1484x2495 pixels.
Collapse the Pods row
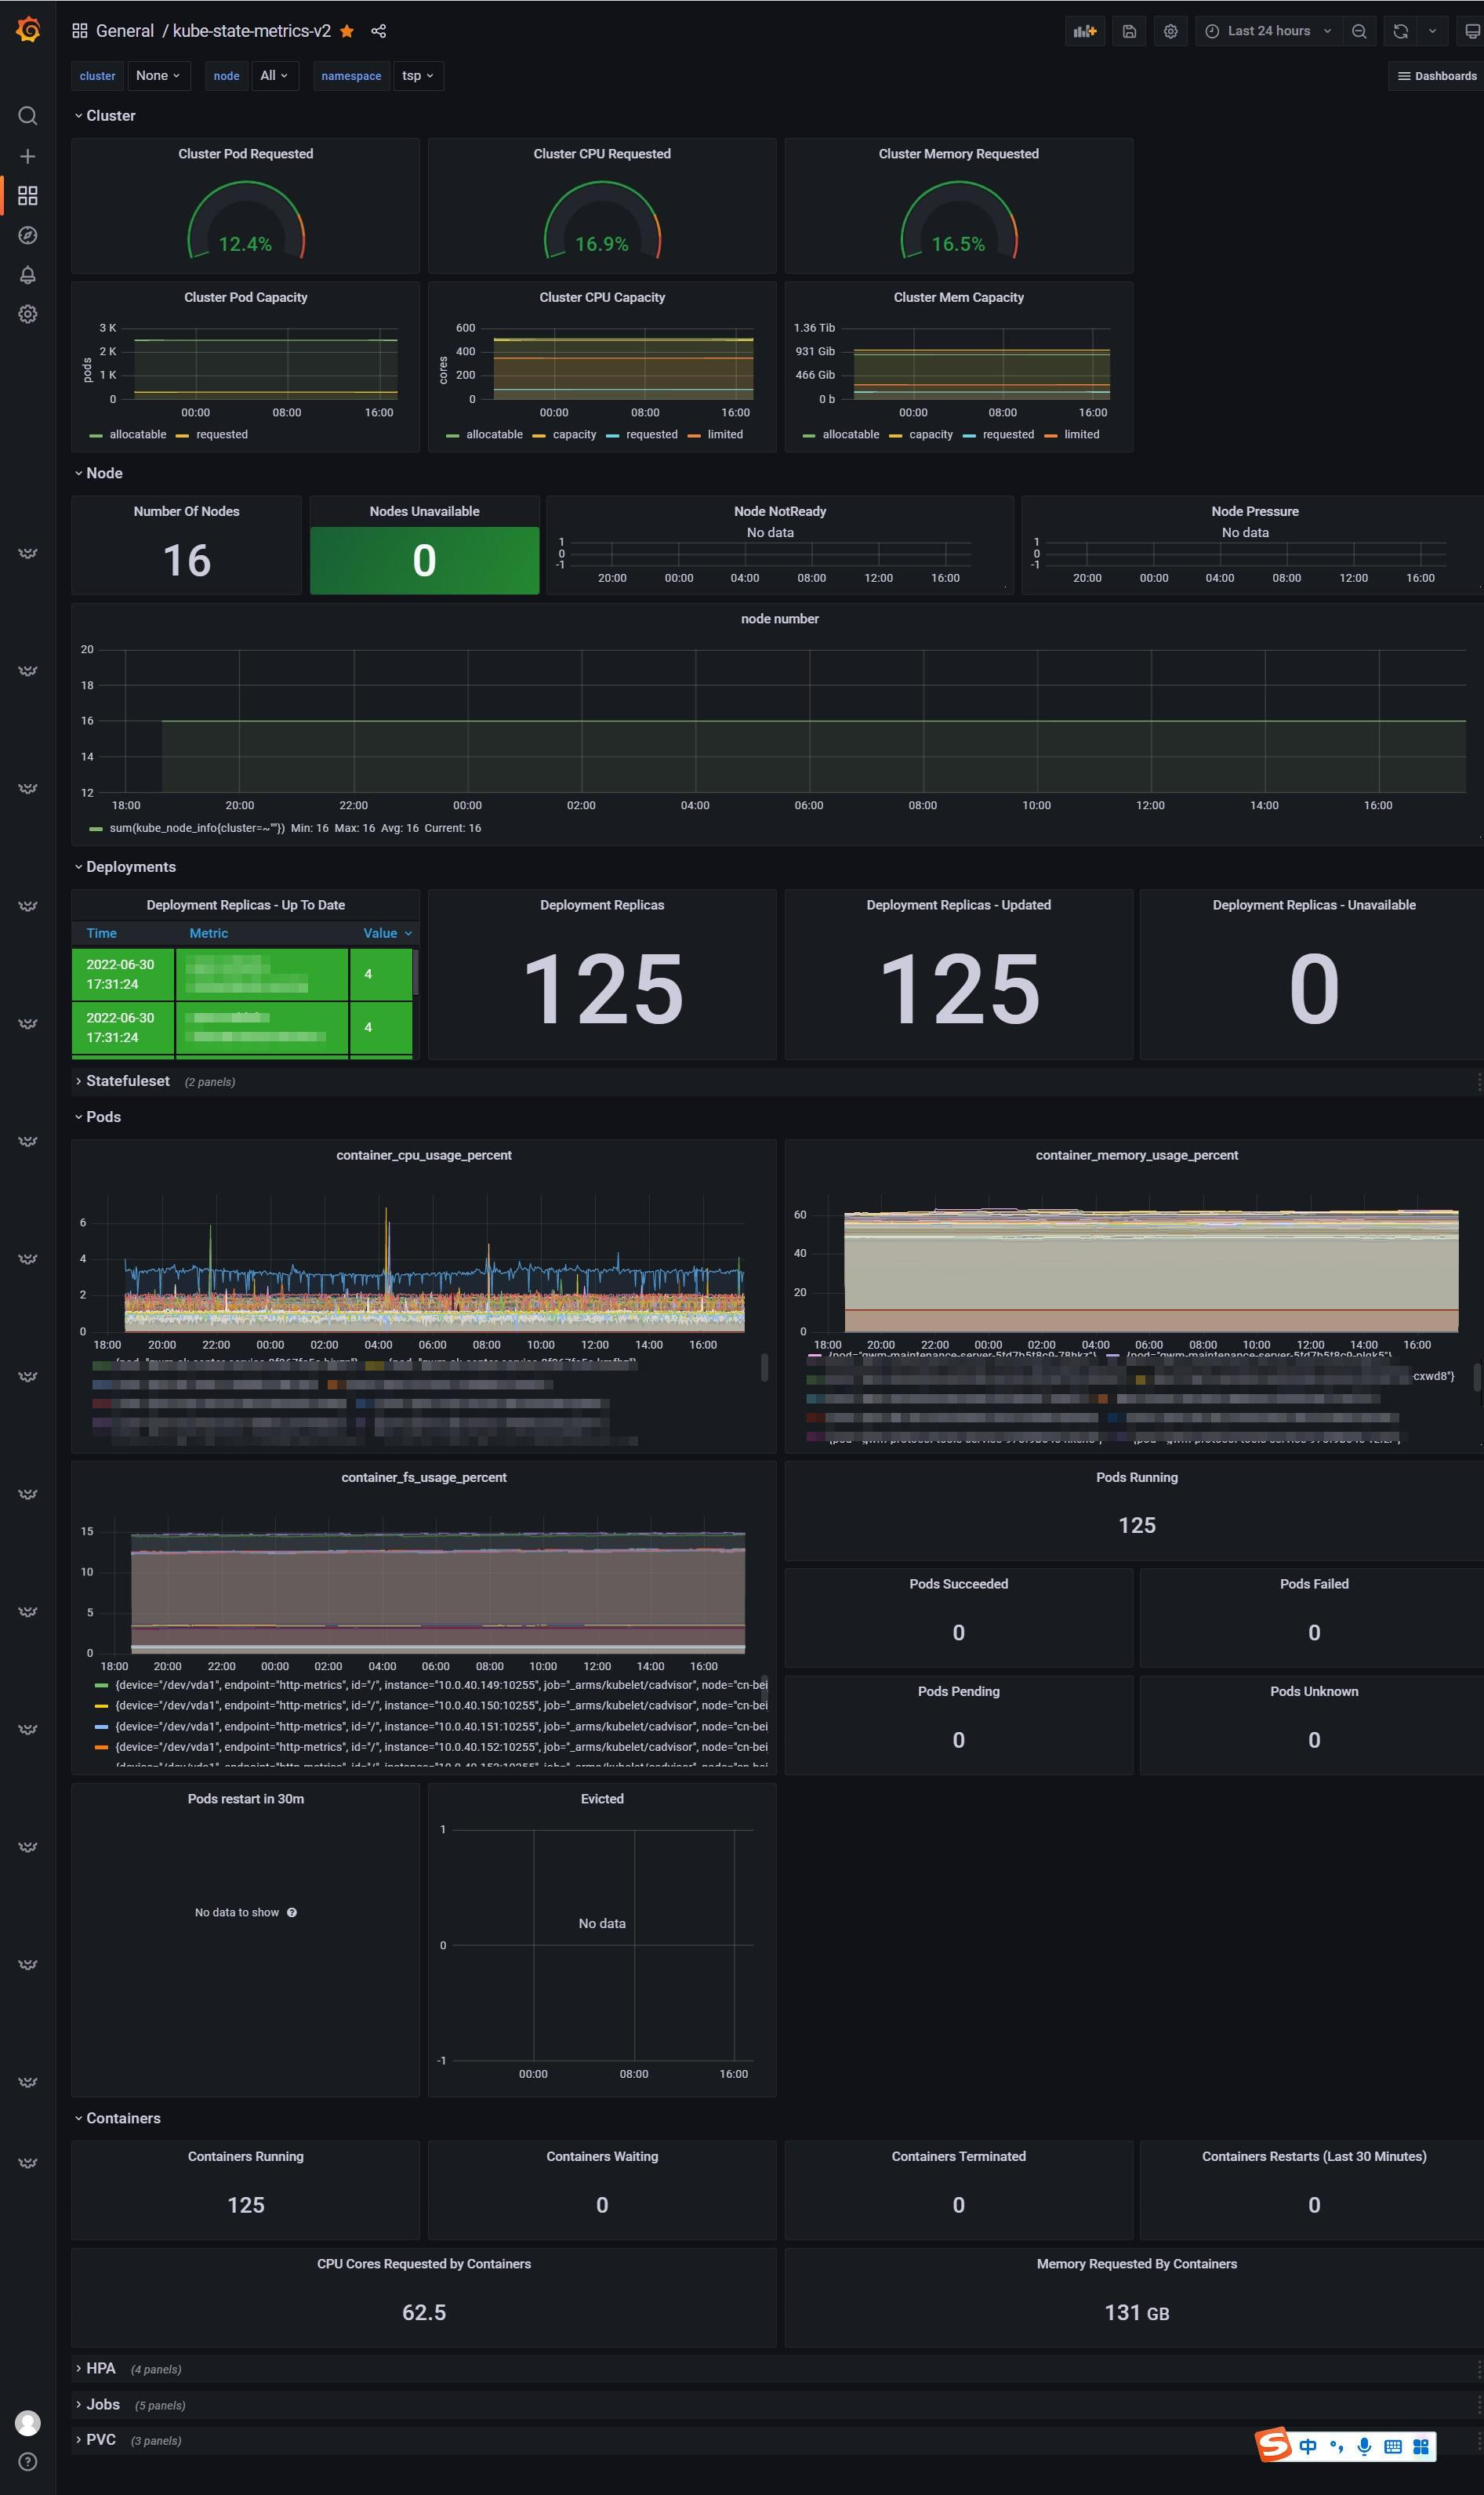[x=98, y=1117]
